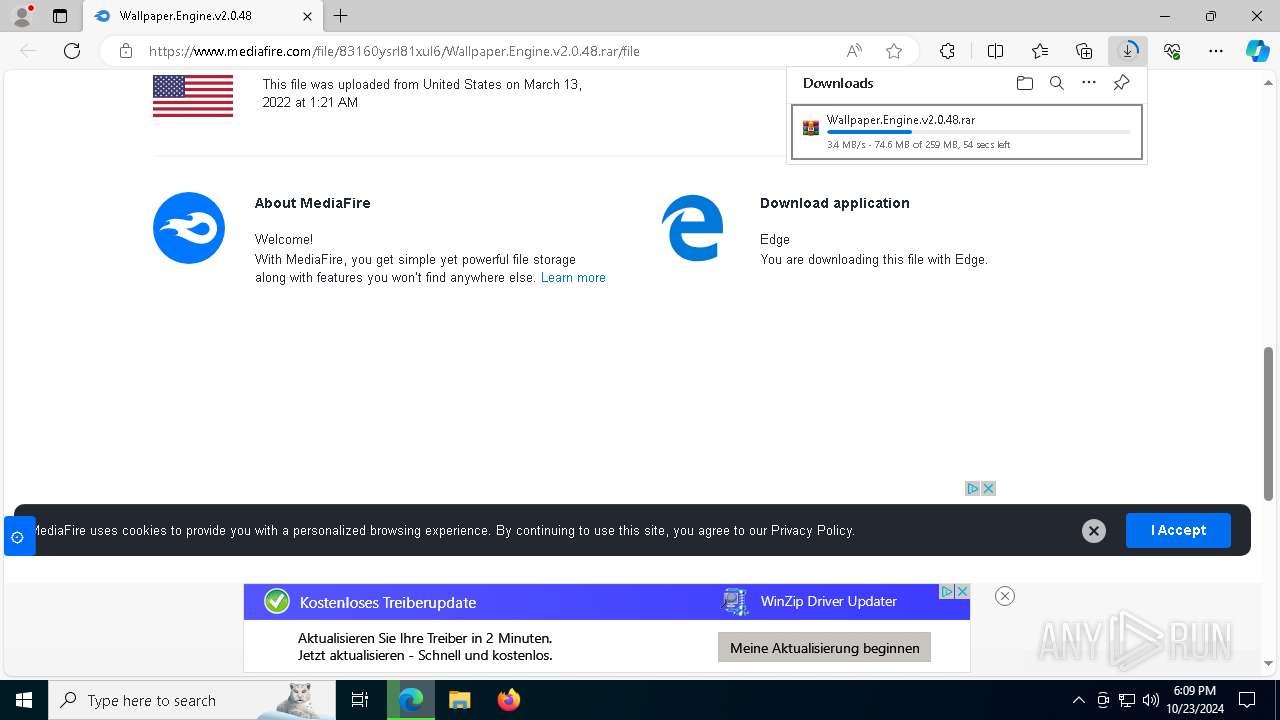1280x720 pixels.
Task: Toggle Split screen view icon
Action: coord(995,51)
